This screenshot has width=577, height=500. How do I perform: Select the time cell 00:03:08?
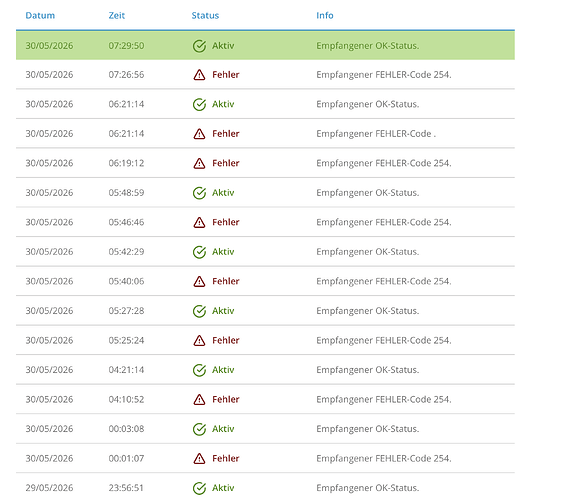point(126,429)
